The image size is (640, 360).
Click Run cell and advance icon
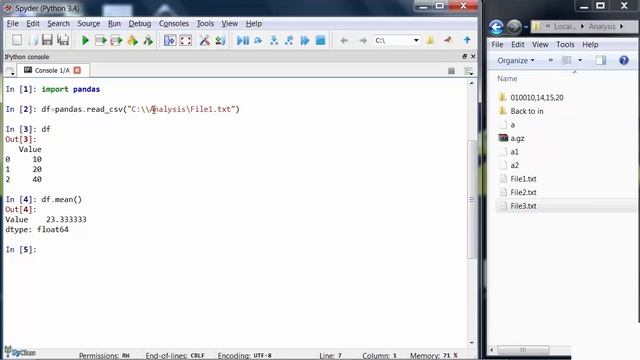point(116,40)
